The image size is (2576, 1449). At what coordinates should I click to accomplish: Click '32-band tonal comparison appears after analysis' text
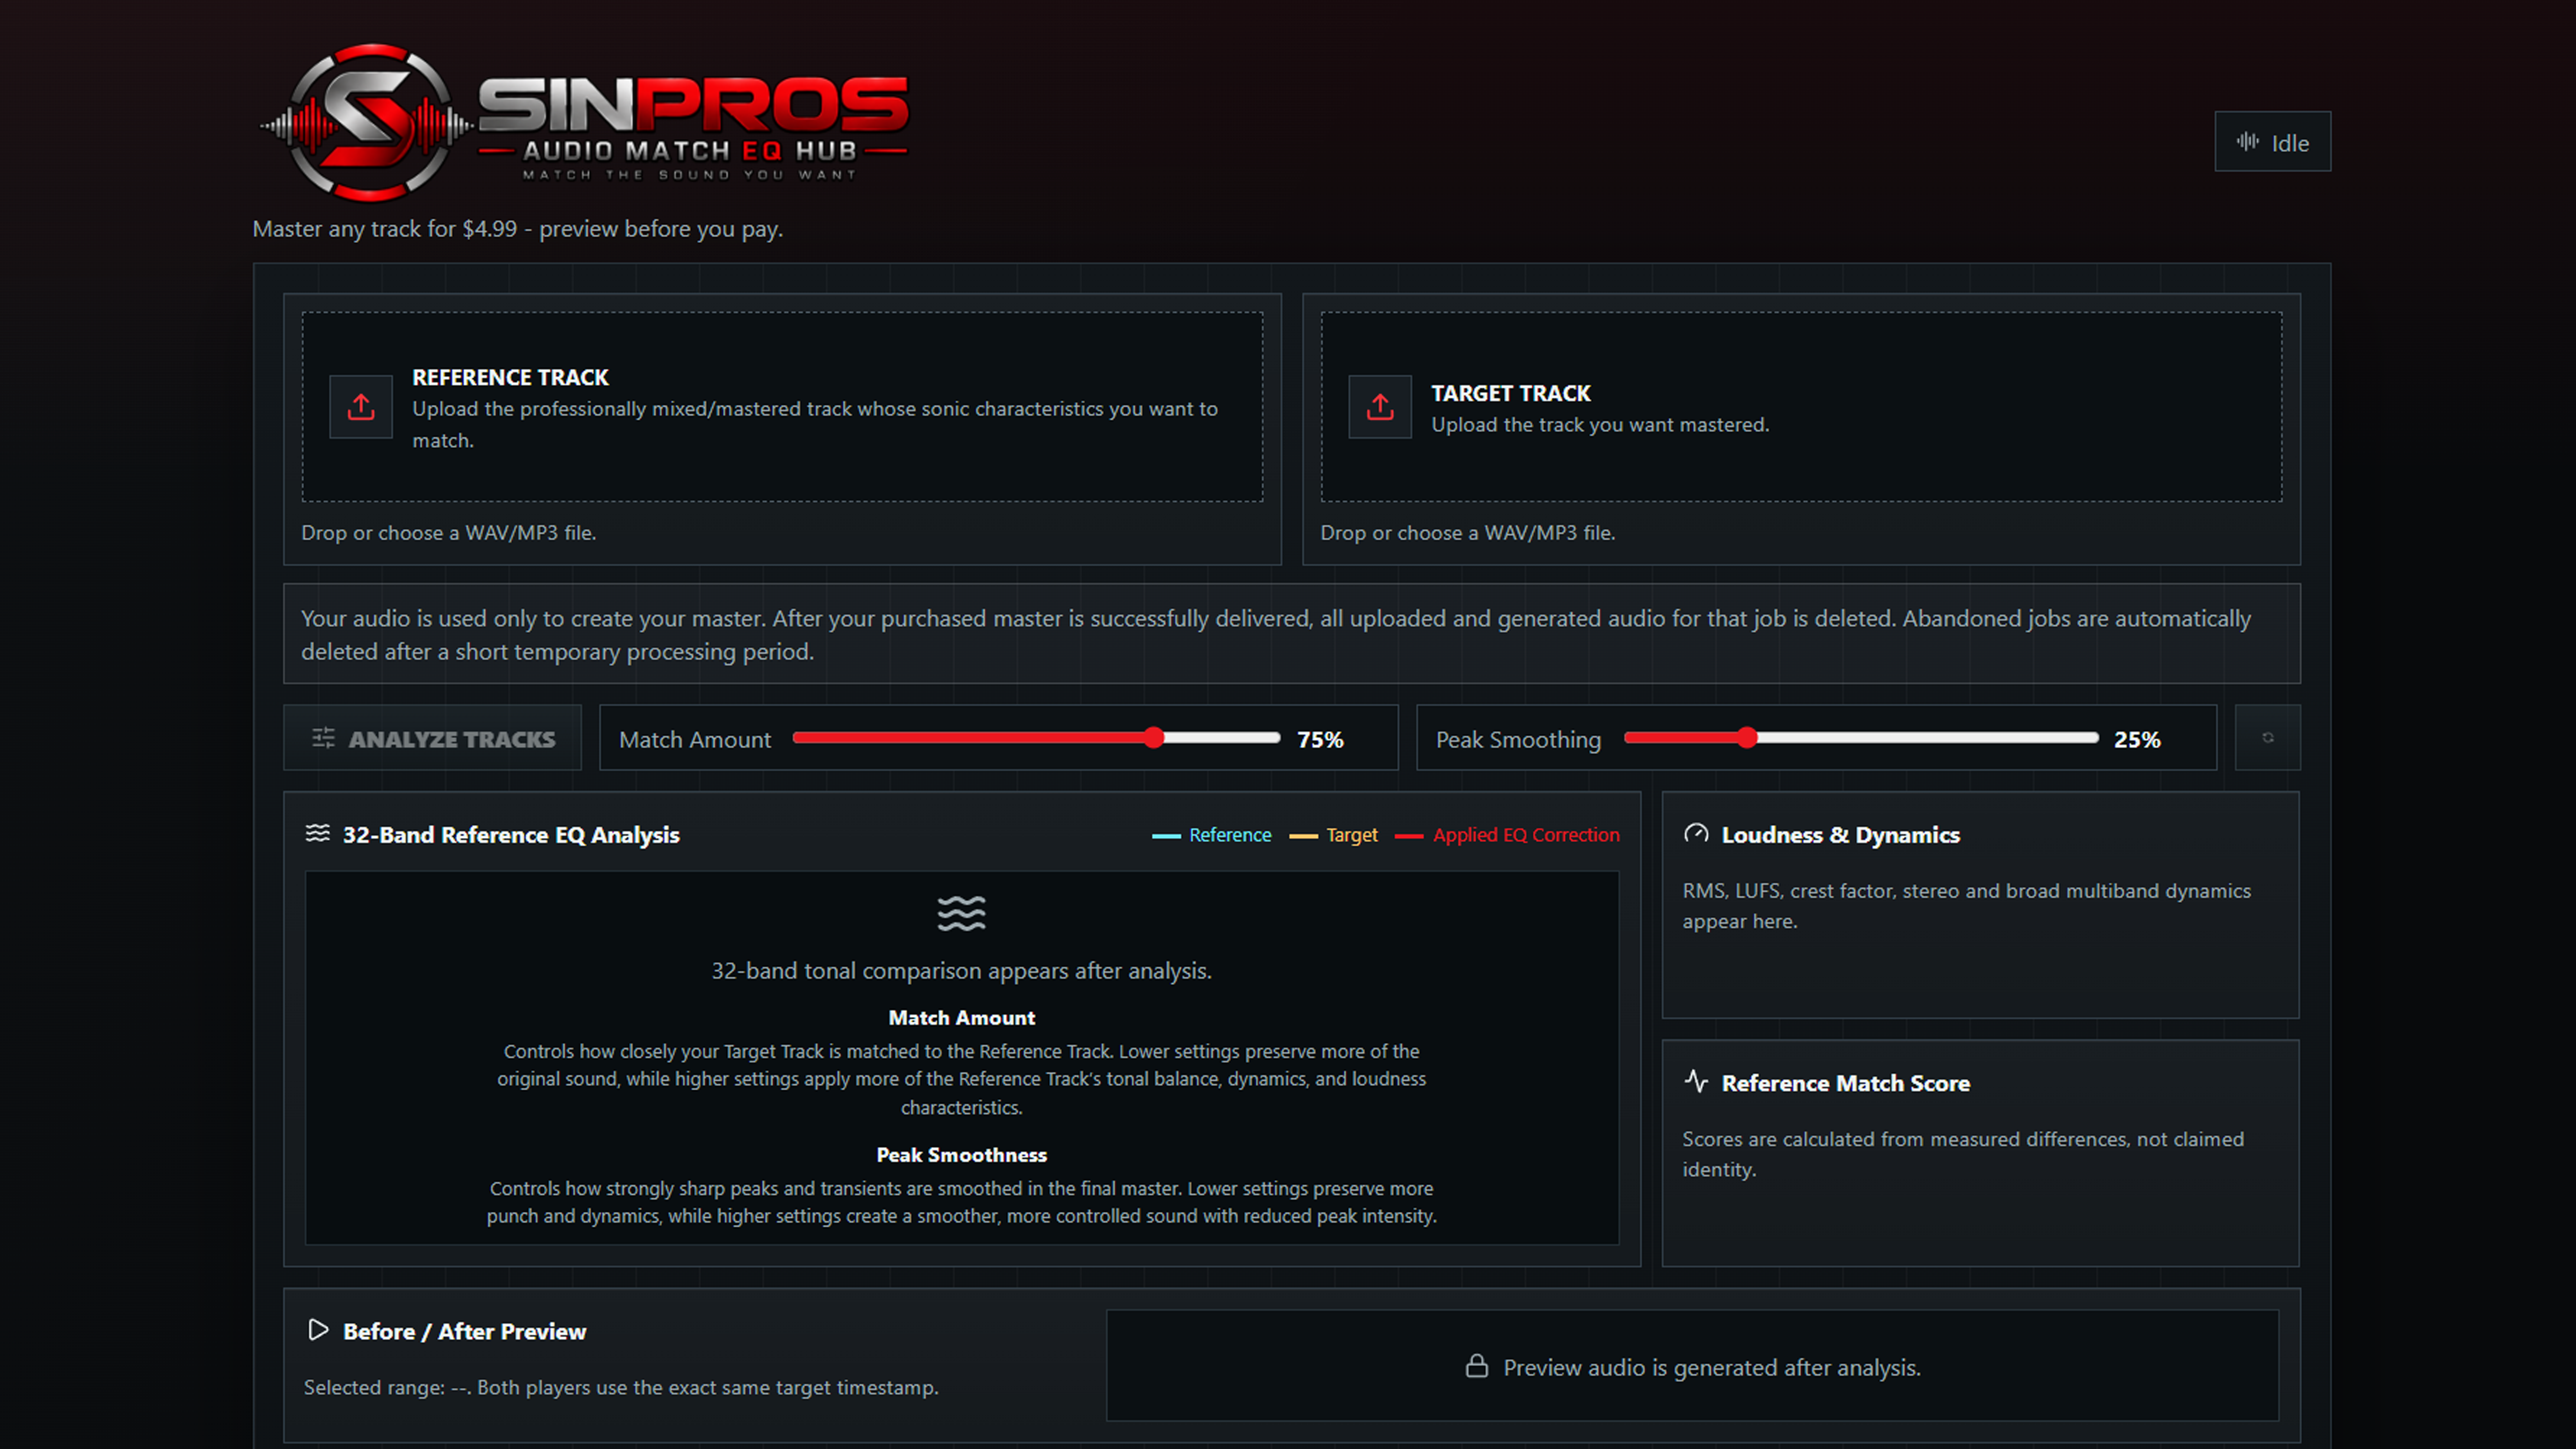click(961, 971)
